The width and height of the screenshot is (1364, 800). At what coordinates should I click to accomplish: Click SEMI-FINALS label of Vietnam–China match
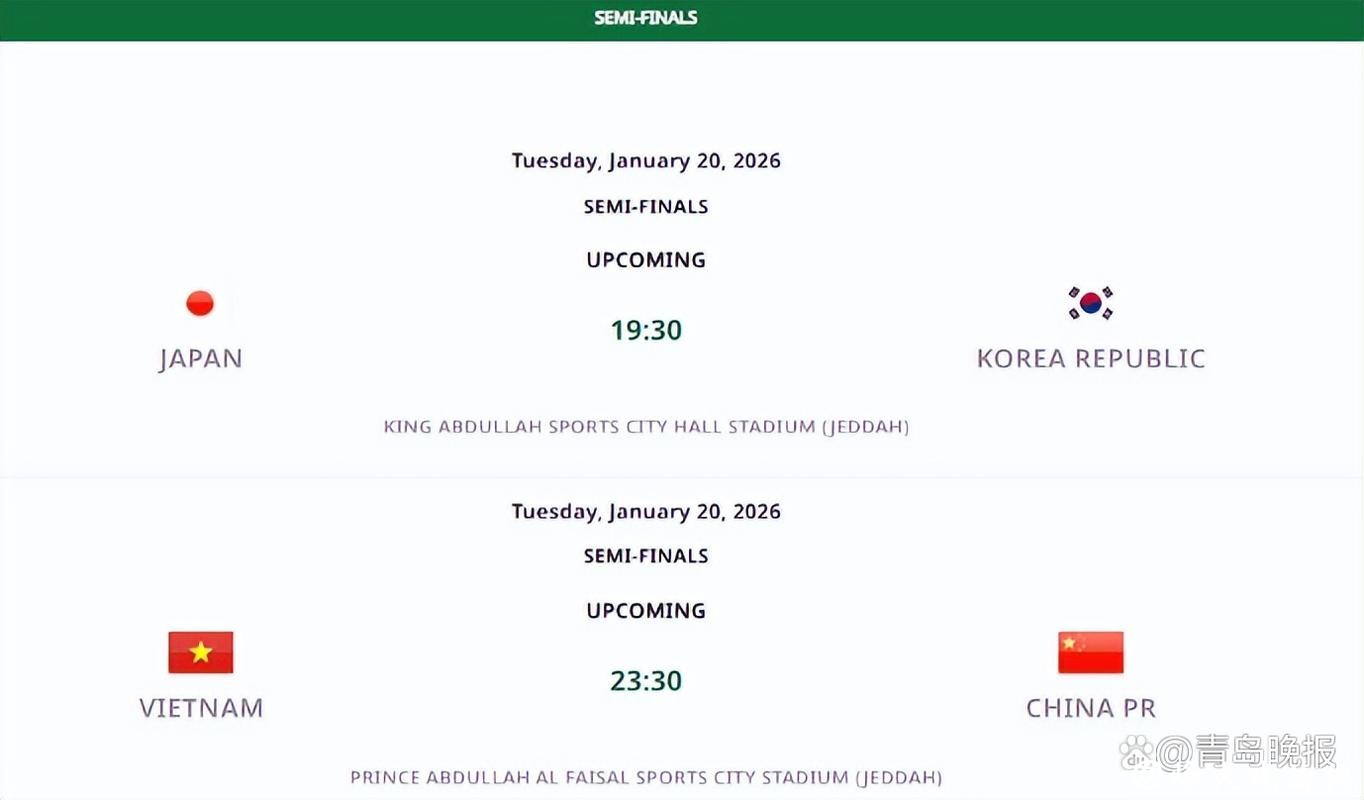click(646, 556)
